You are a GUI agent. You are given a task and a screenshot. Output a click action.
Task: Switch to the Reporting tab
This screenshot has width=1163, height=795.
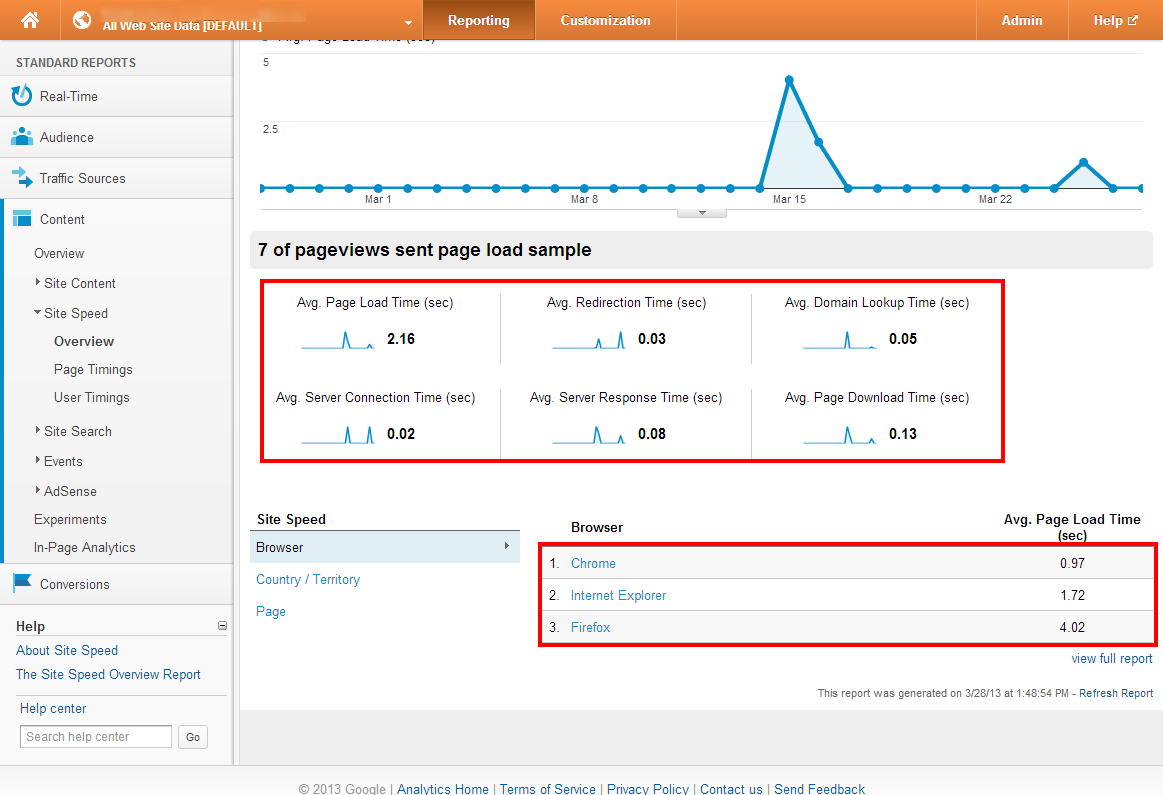click(478, 20)
